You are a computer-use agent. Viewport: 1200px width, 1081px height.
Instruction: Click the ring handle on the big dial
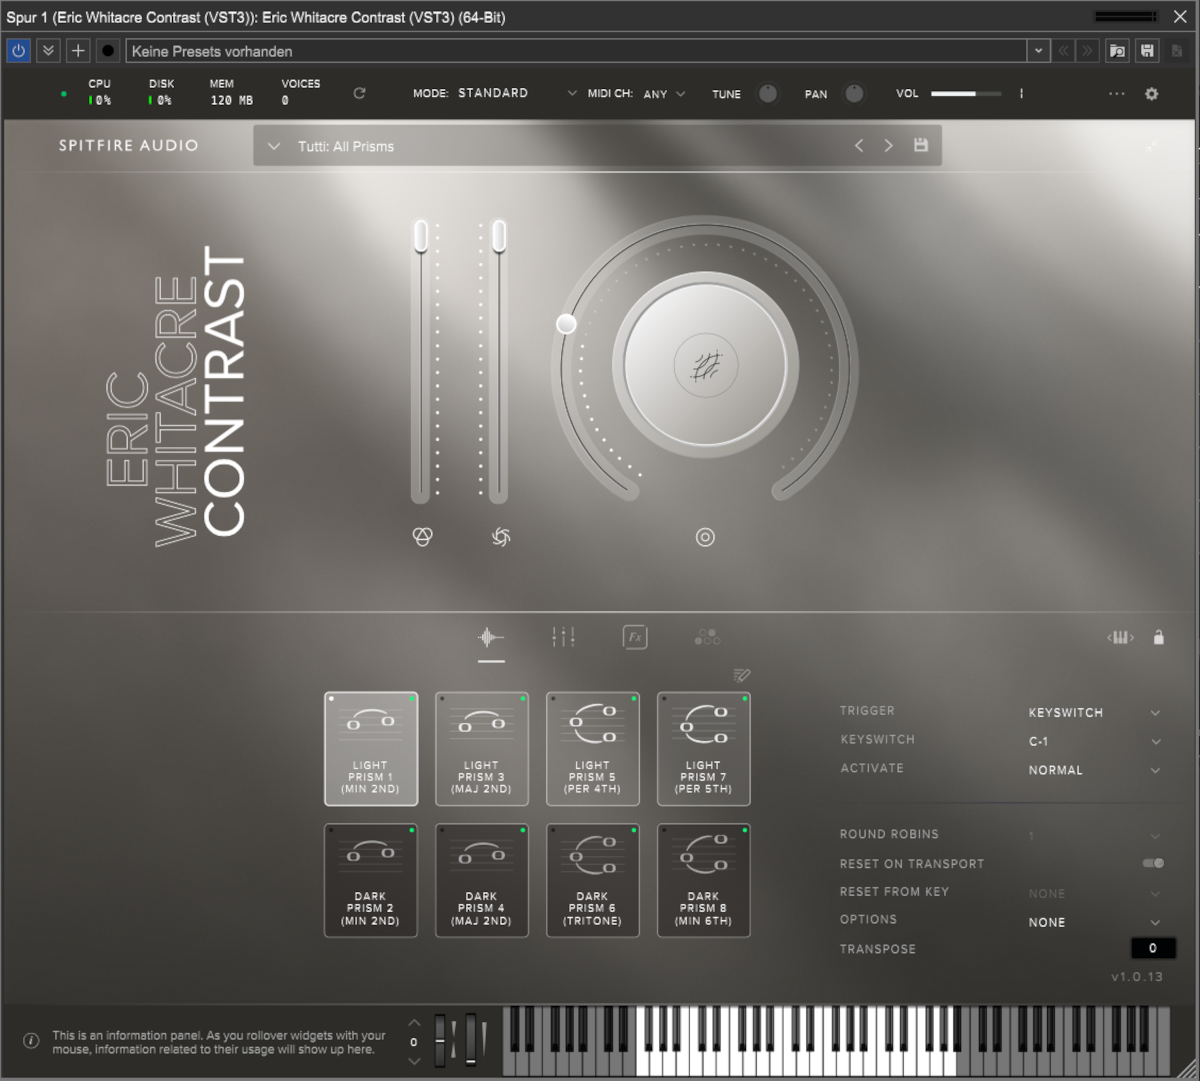(x=566, y=323)
